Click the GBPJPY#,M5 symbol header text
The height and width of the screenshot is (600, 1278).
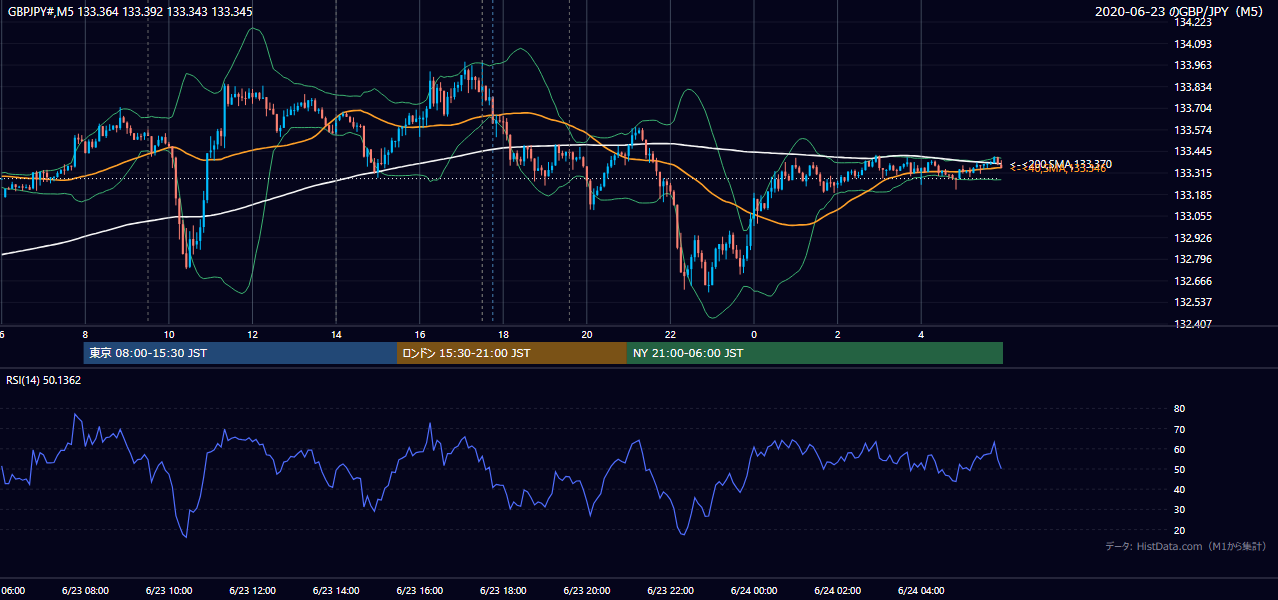pos(130,11)
